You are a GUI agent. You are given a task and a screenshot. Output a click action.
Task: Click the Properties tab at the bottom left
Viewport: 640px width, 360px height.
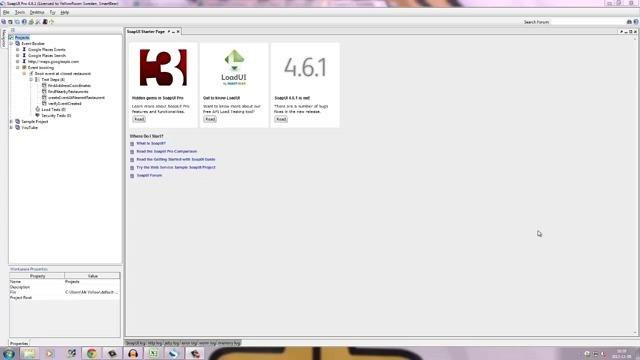[19, 344]
